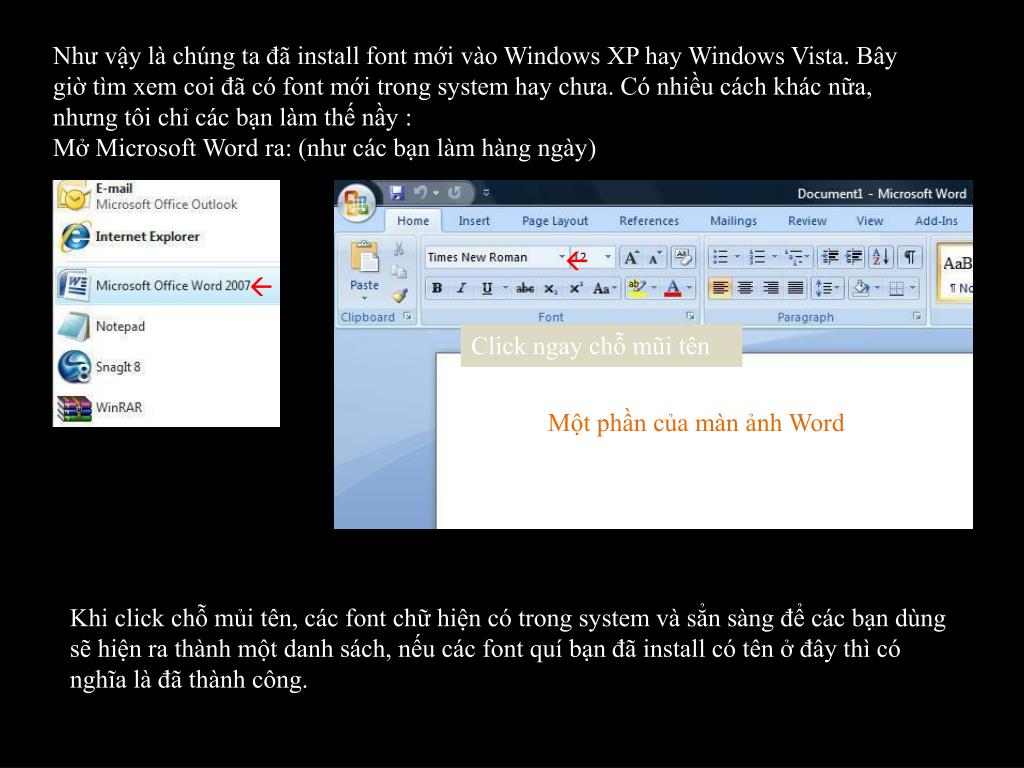Switch to the View tab
This screenshot has width=1024, height=768.
[869, 221]
